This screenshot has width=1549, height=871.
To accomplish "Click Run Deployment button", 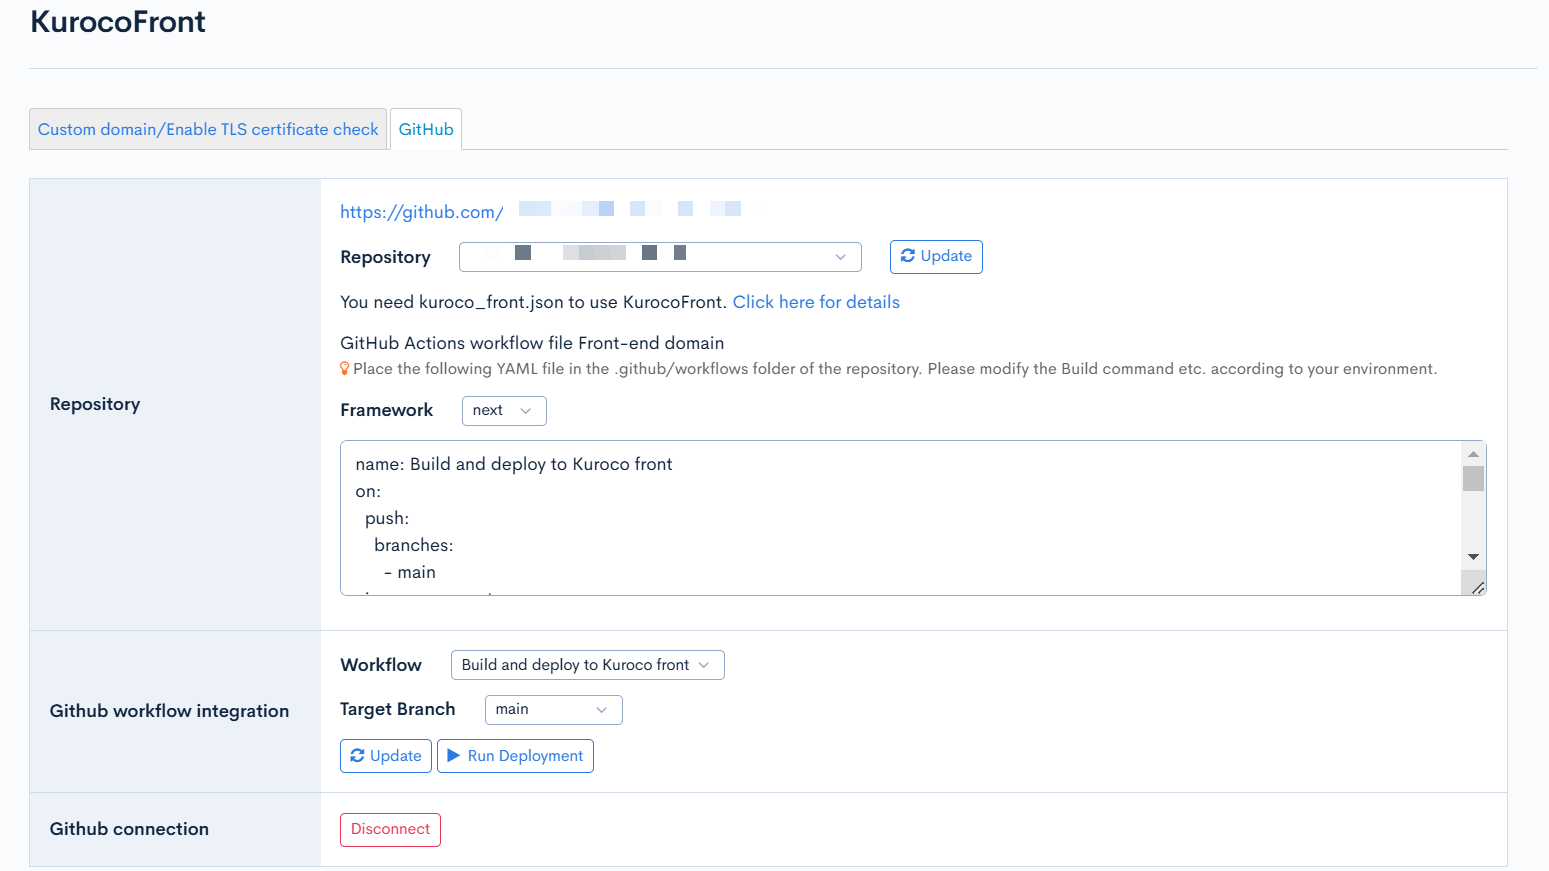I will [516, 756].
